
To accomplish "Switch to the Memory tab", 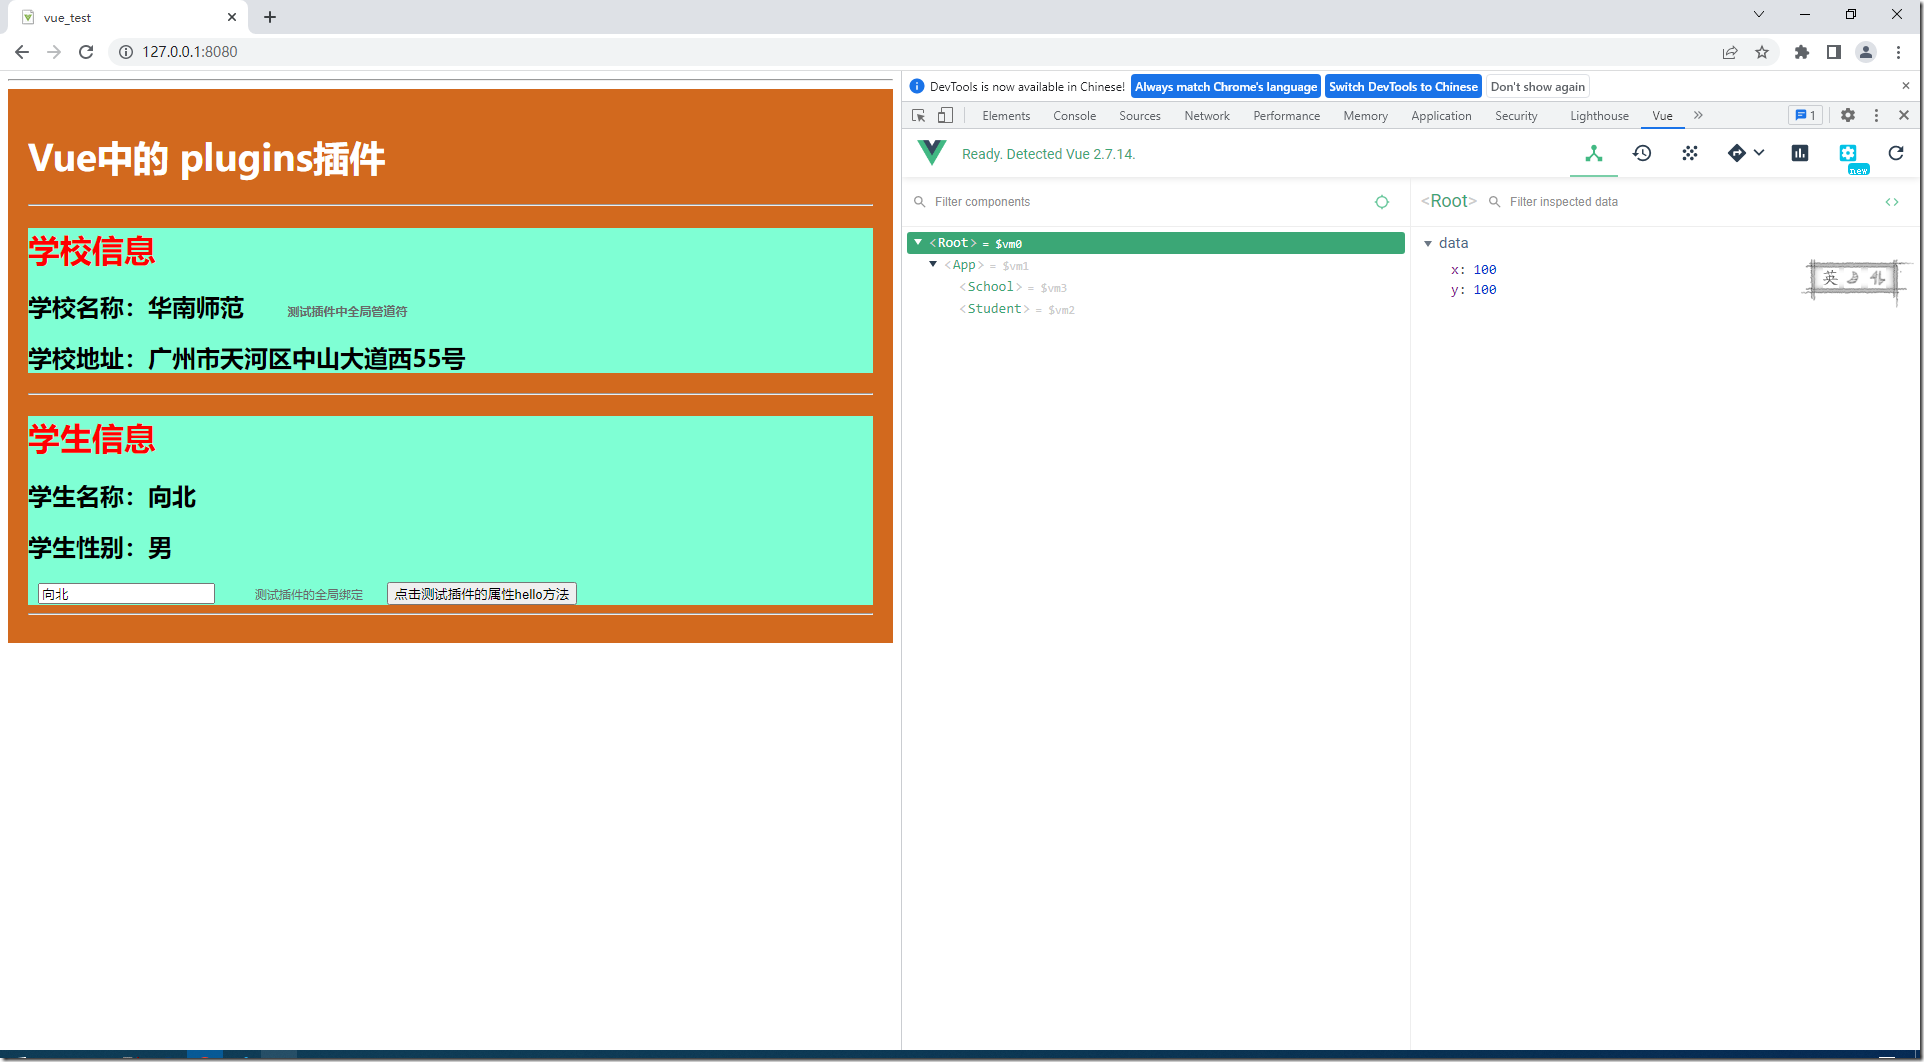I will coord(1365,116).
